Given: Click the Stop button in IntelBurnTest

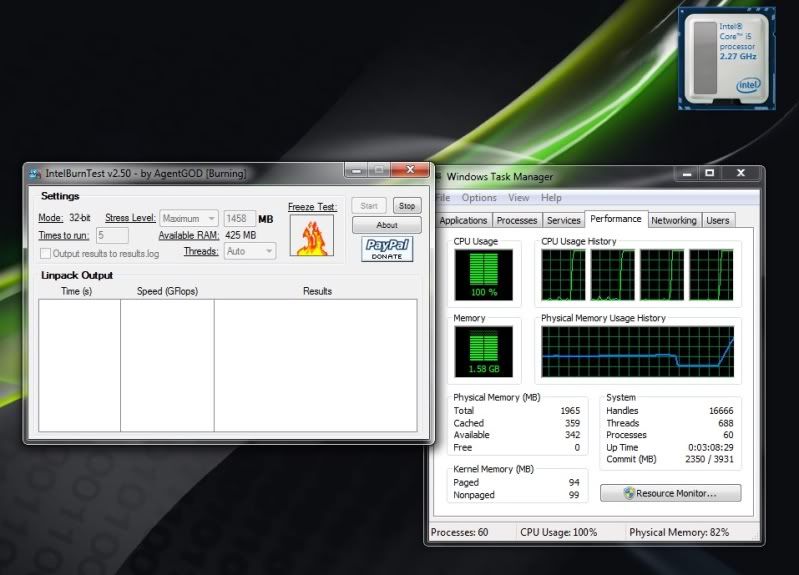Looking at the screenshot, I should pos(407,206).
